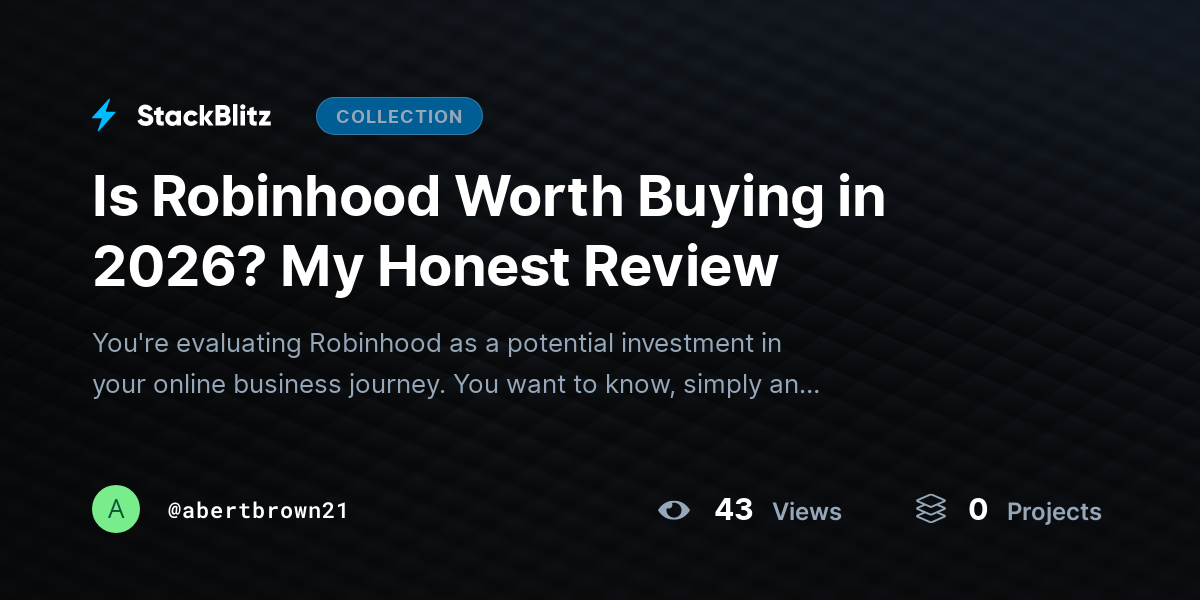Click the Projects label
Image resolution: width=1200 pixels, height=600 pixels.
(1054, 512)
